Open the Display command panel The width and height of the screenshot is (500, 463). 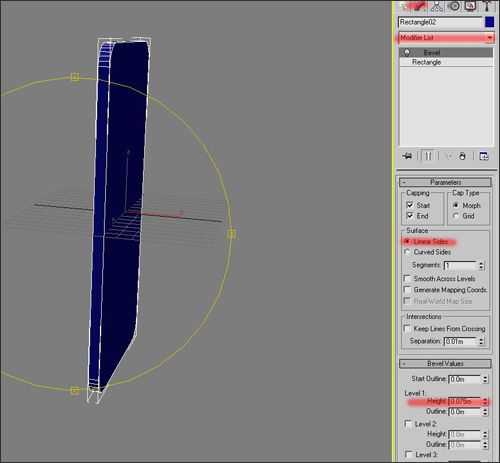click(x=471, y=6)
